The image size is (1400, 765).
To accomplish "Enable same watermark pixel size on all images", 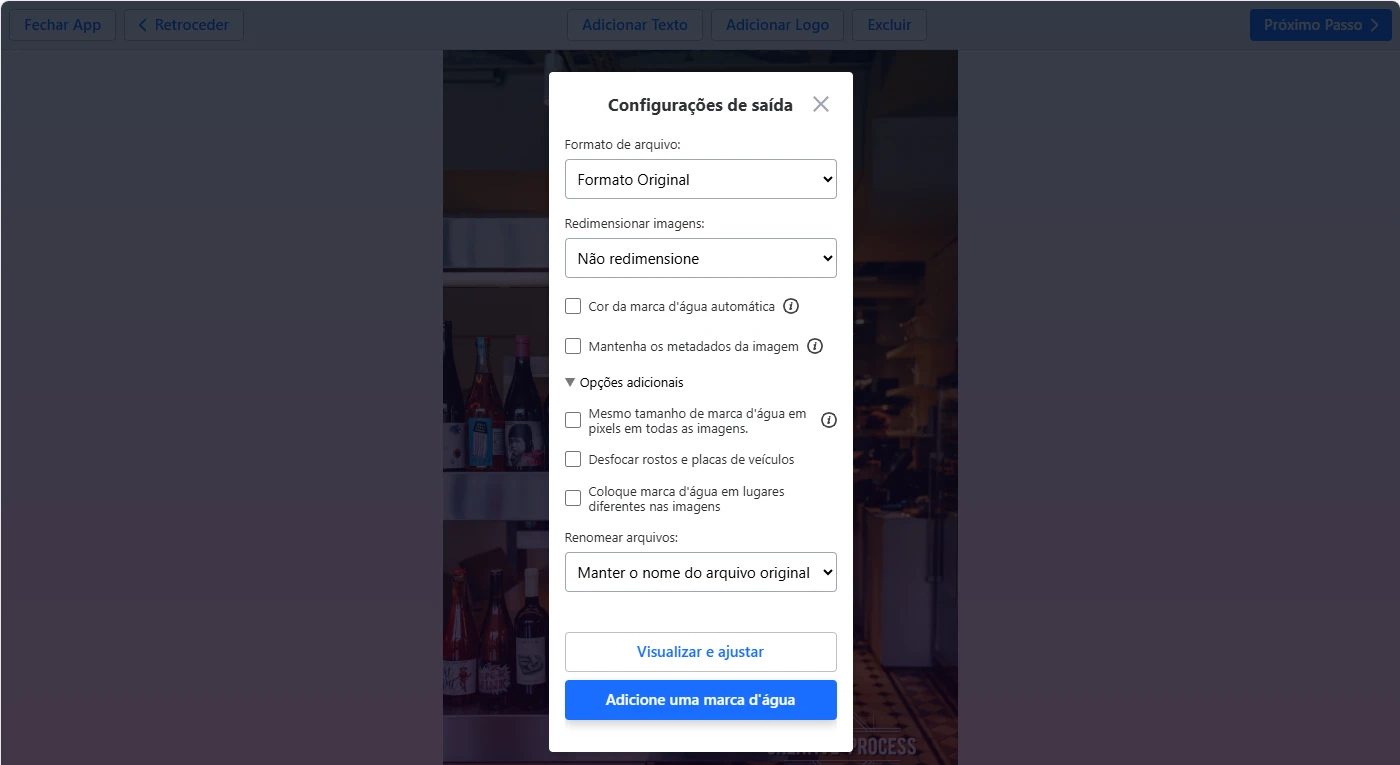I will [x=573, y=419].
